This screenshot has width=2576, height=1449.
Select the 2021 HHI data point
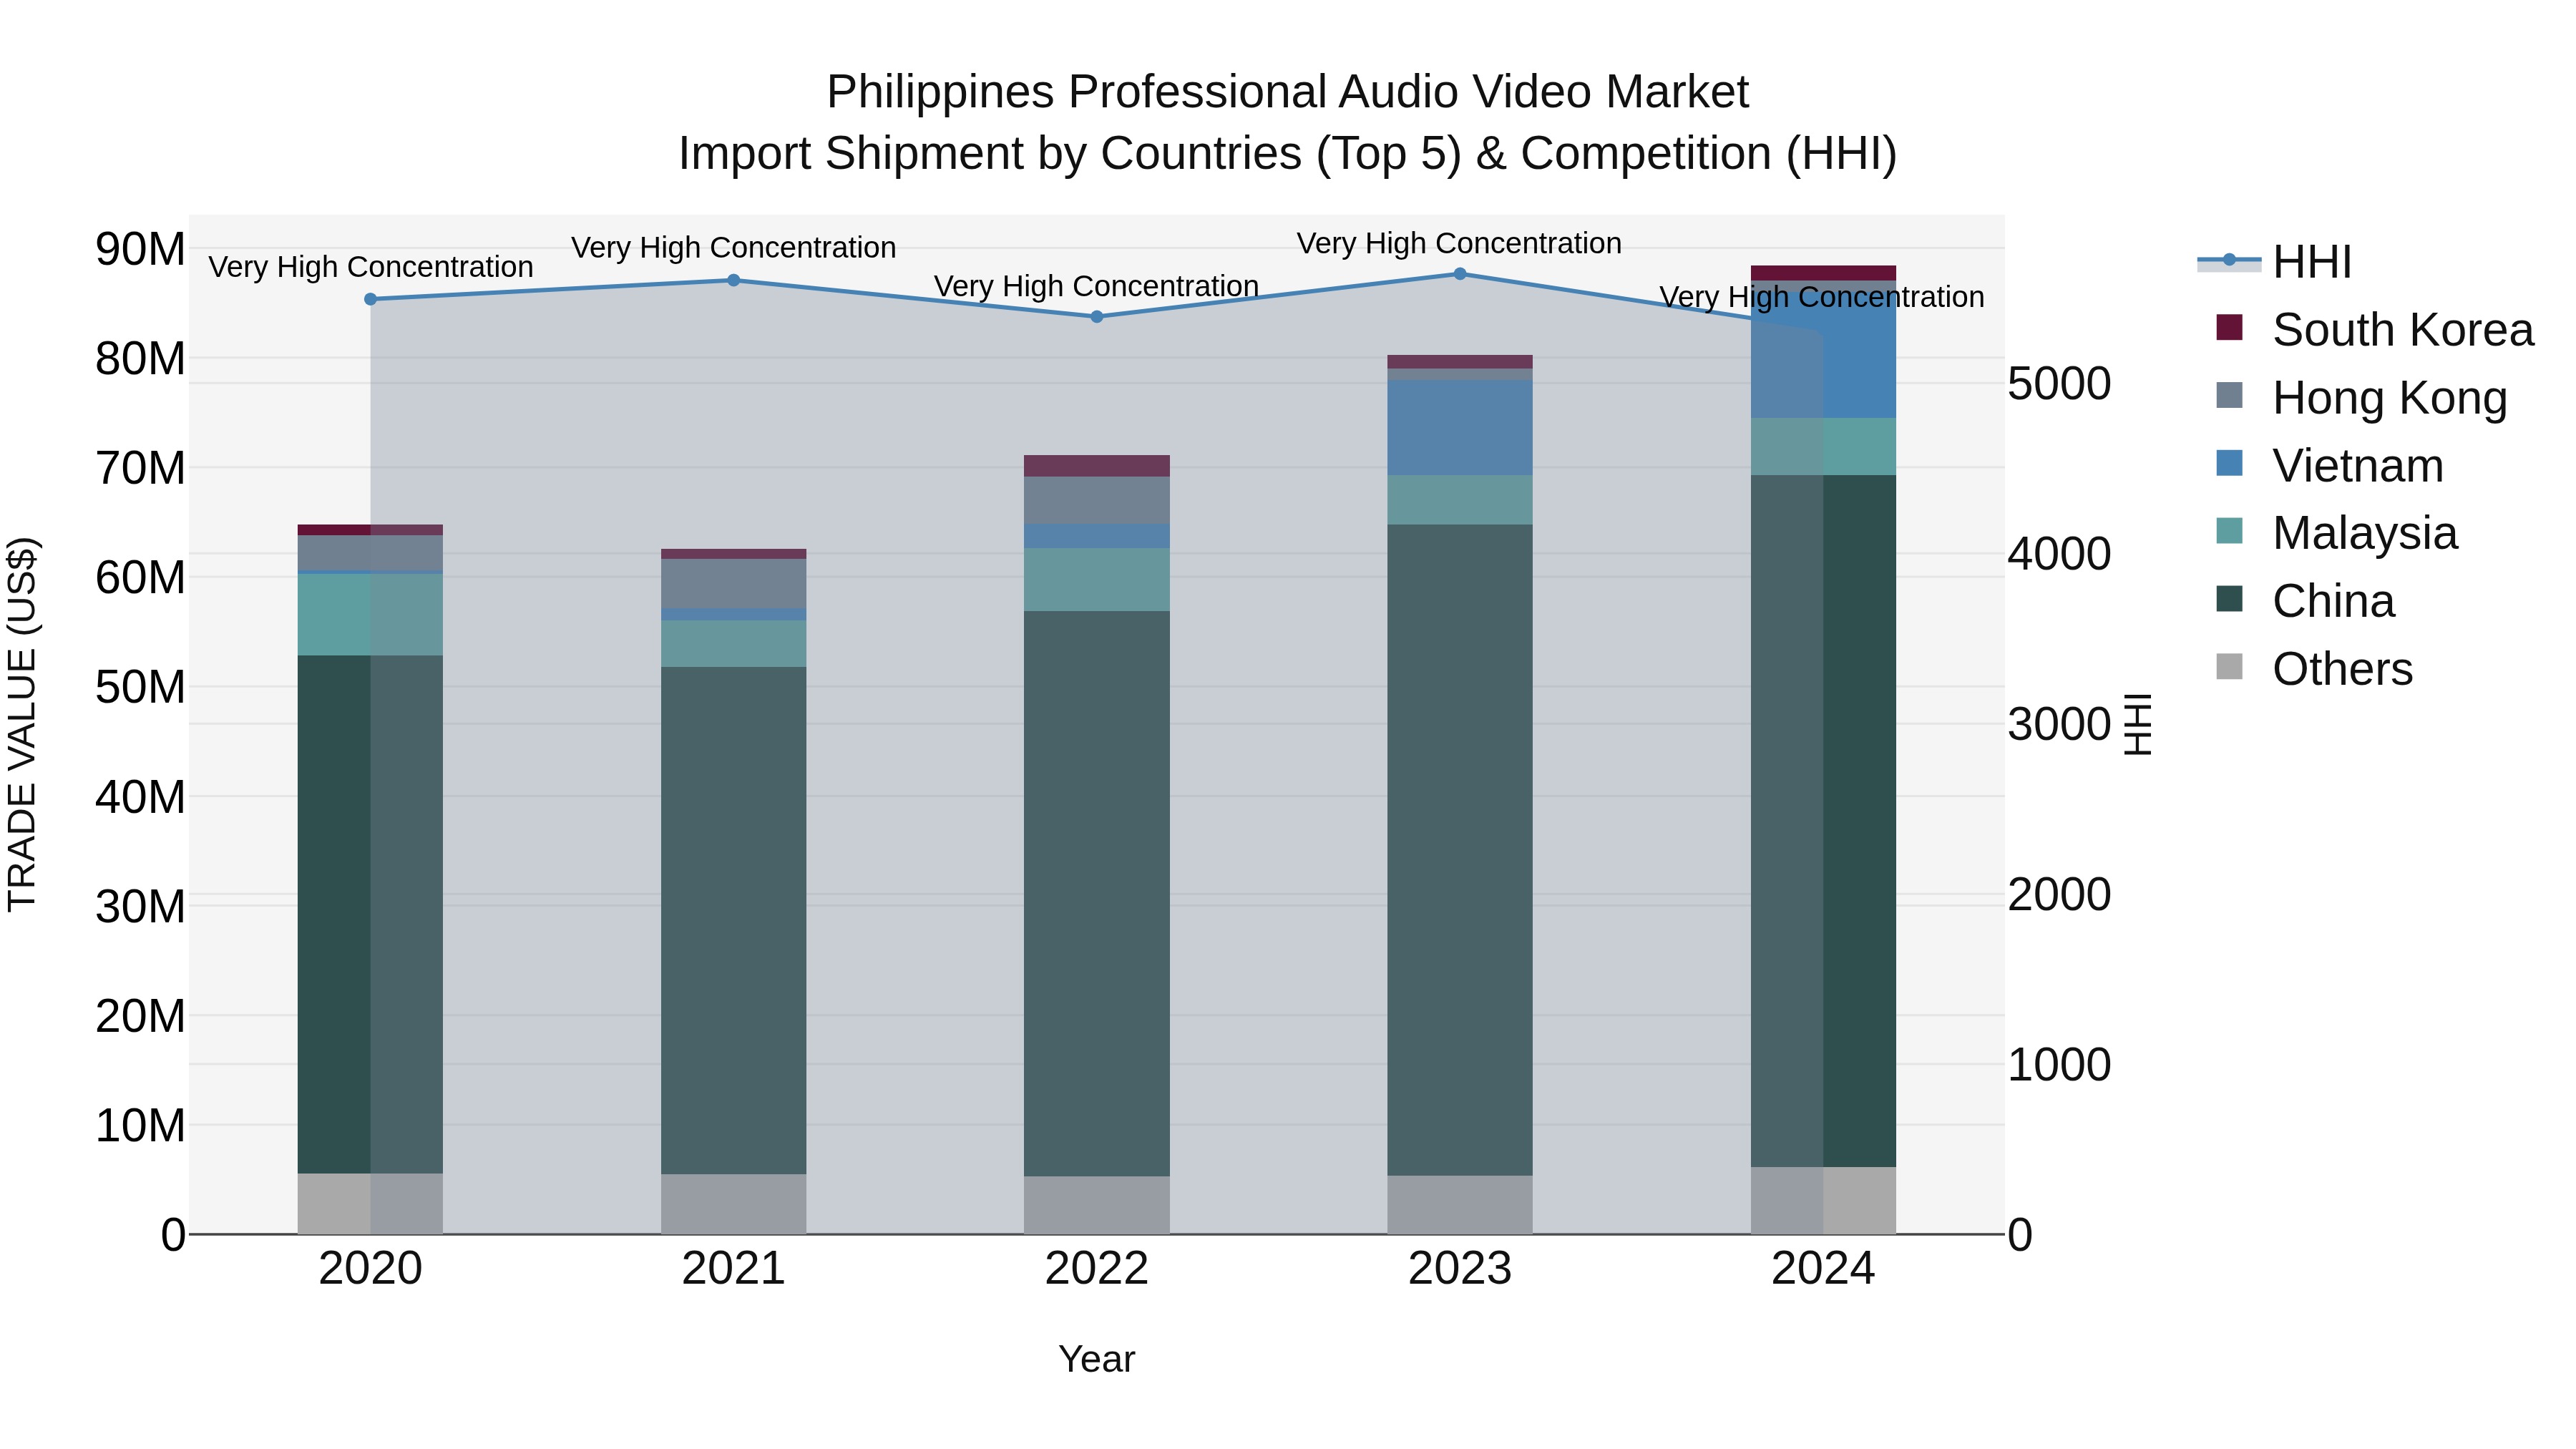tap(733, 280)
